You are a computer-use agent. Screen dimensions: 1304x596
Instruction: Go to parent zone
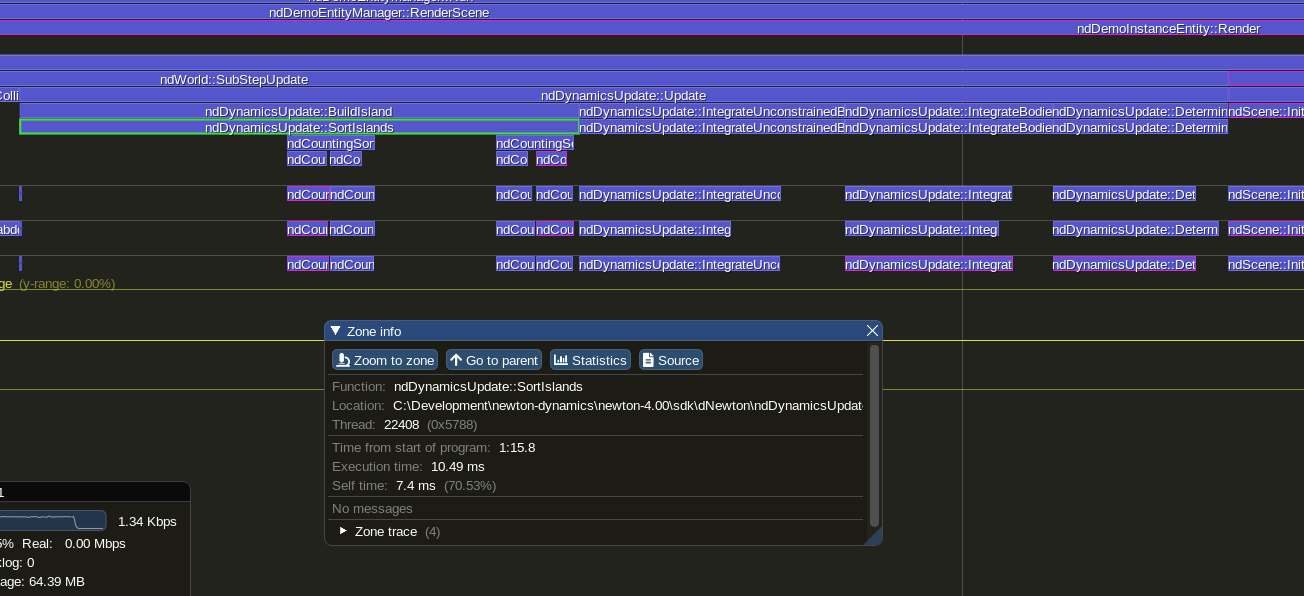click(494, 360)
